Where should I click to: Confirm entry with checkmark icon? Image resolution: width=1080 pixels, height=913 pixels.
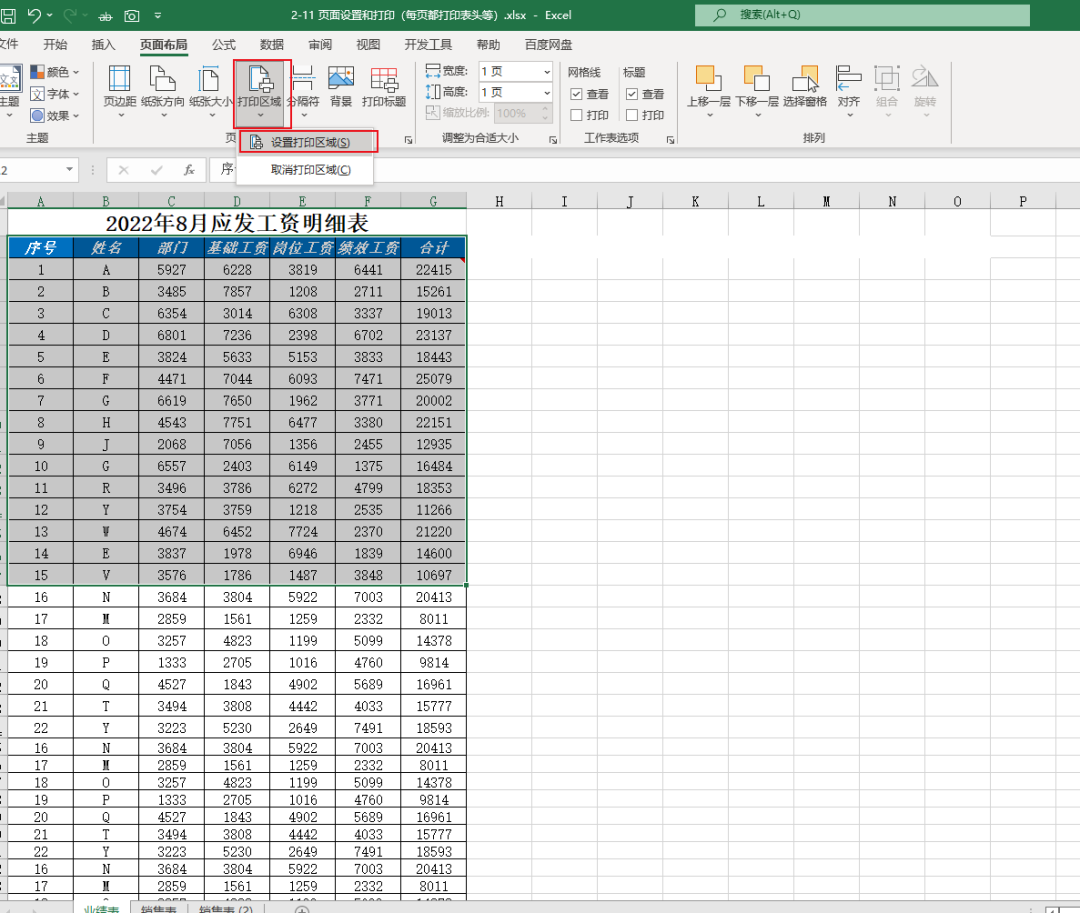pos(156,169)
